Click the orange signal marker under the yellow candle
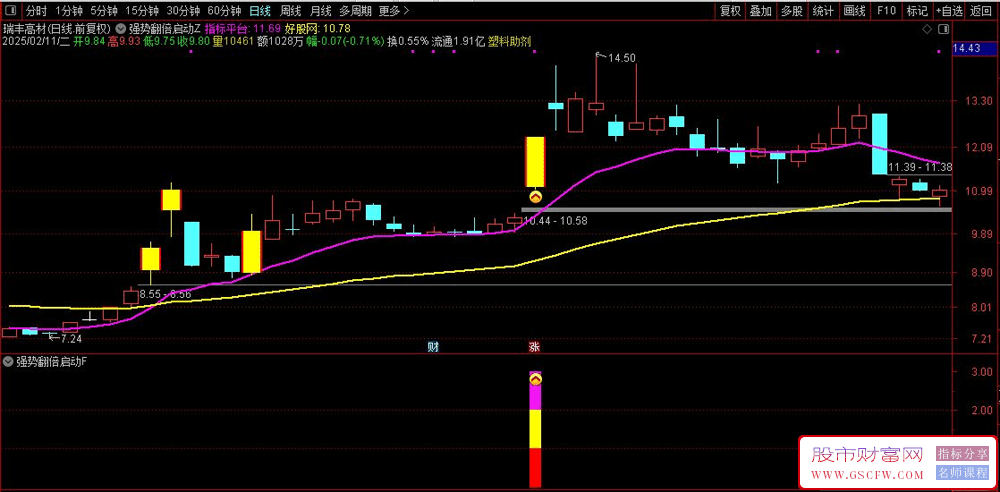 pos(536,197)
